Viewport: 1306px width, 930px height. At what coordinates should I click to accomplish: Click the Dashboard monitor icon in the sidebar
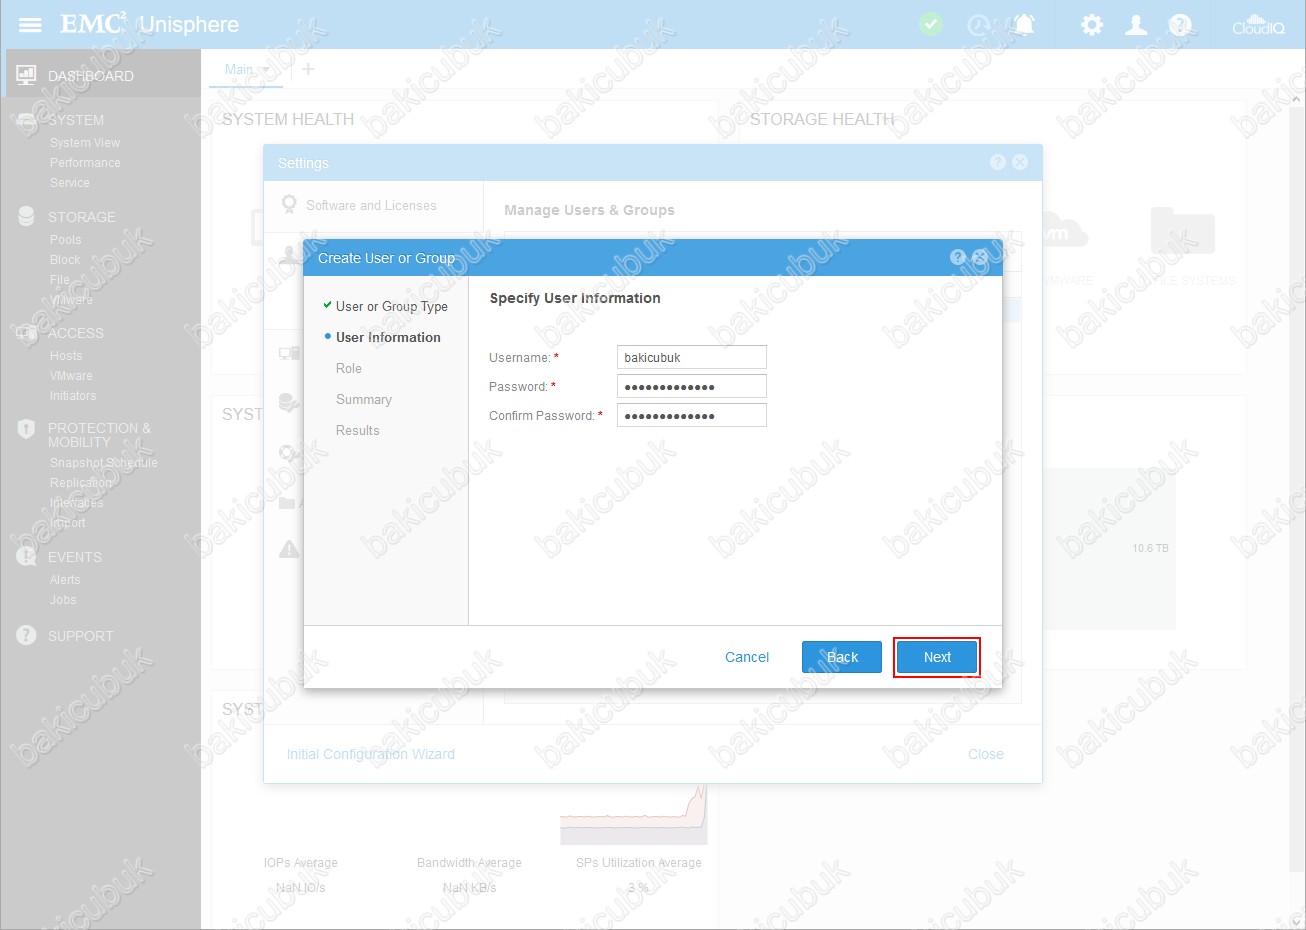(x=27, y=75)
